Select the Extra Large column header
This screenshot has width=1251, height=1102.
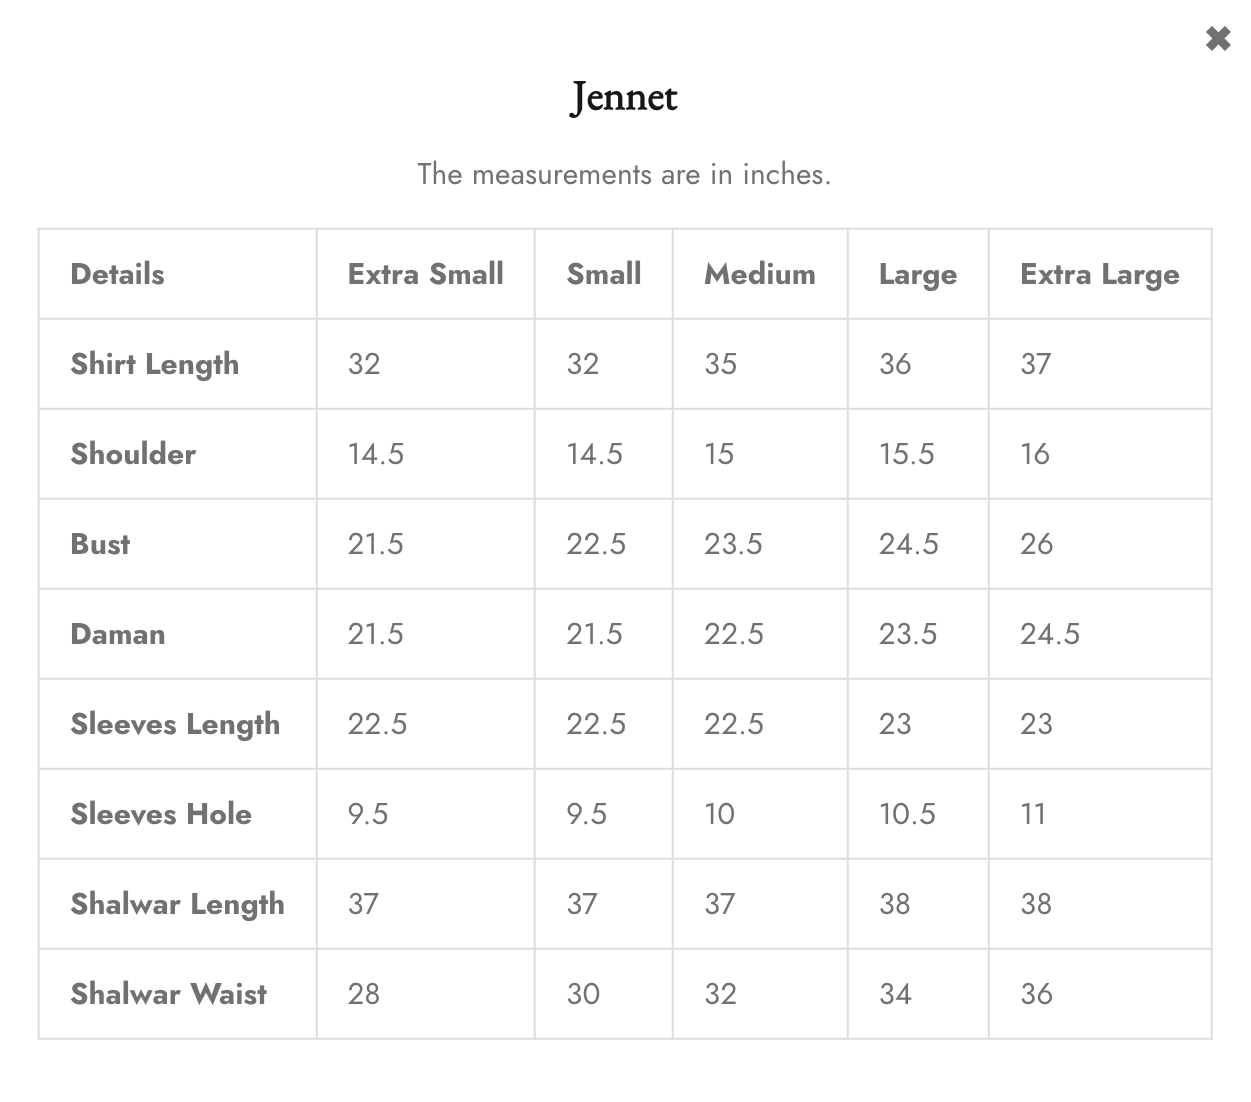(1099, 275)
